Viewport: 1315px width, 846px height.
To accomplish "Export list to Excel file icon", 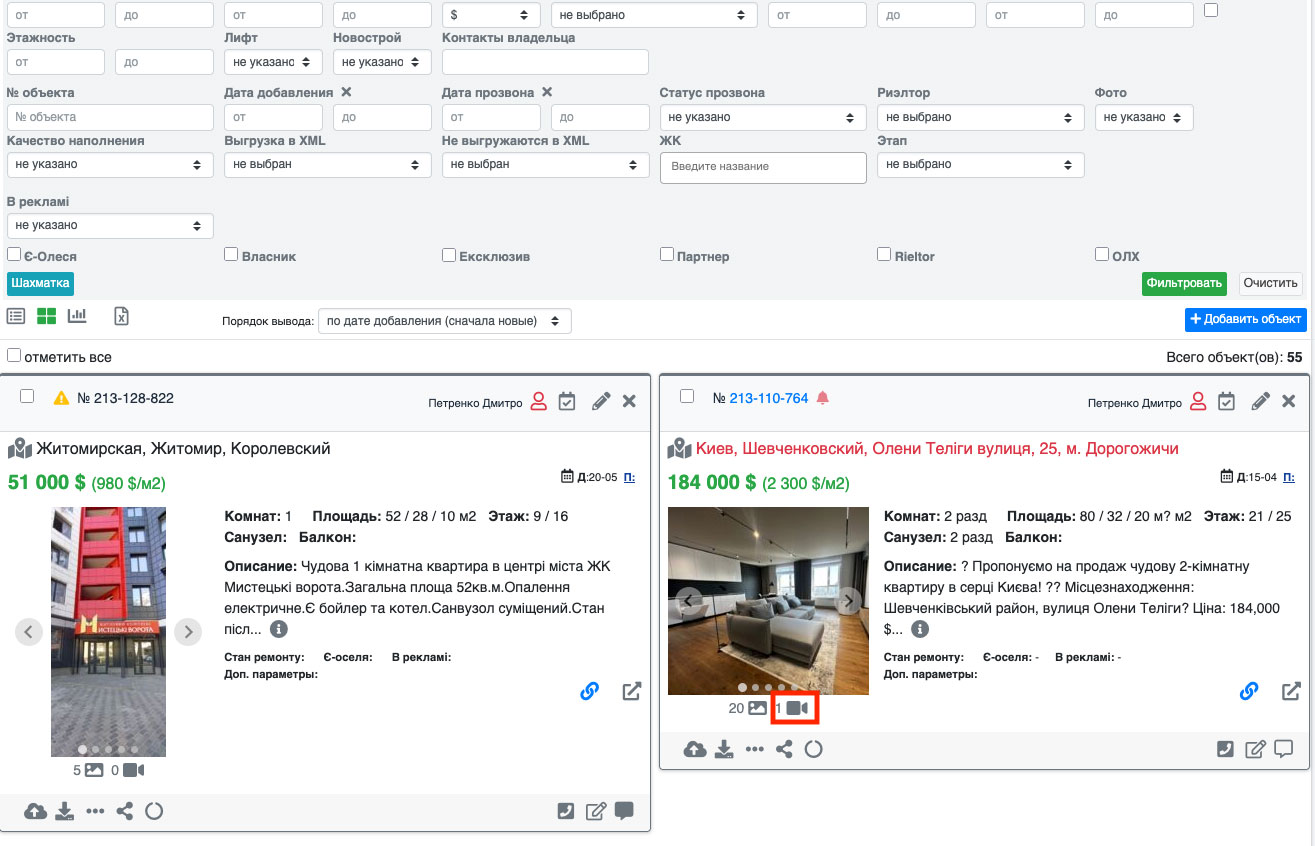I will [x=121, y=317].
